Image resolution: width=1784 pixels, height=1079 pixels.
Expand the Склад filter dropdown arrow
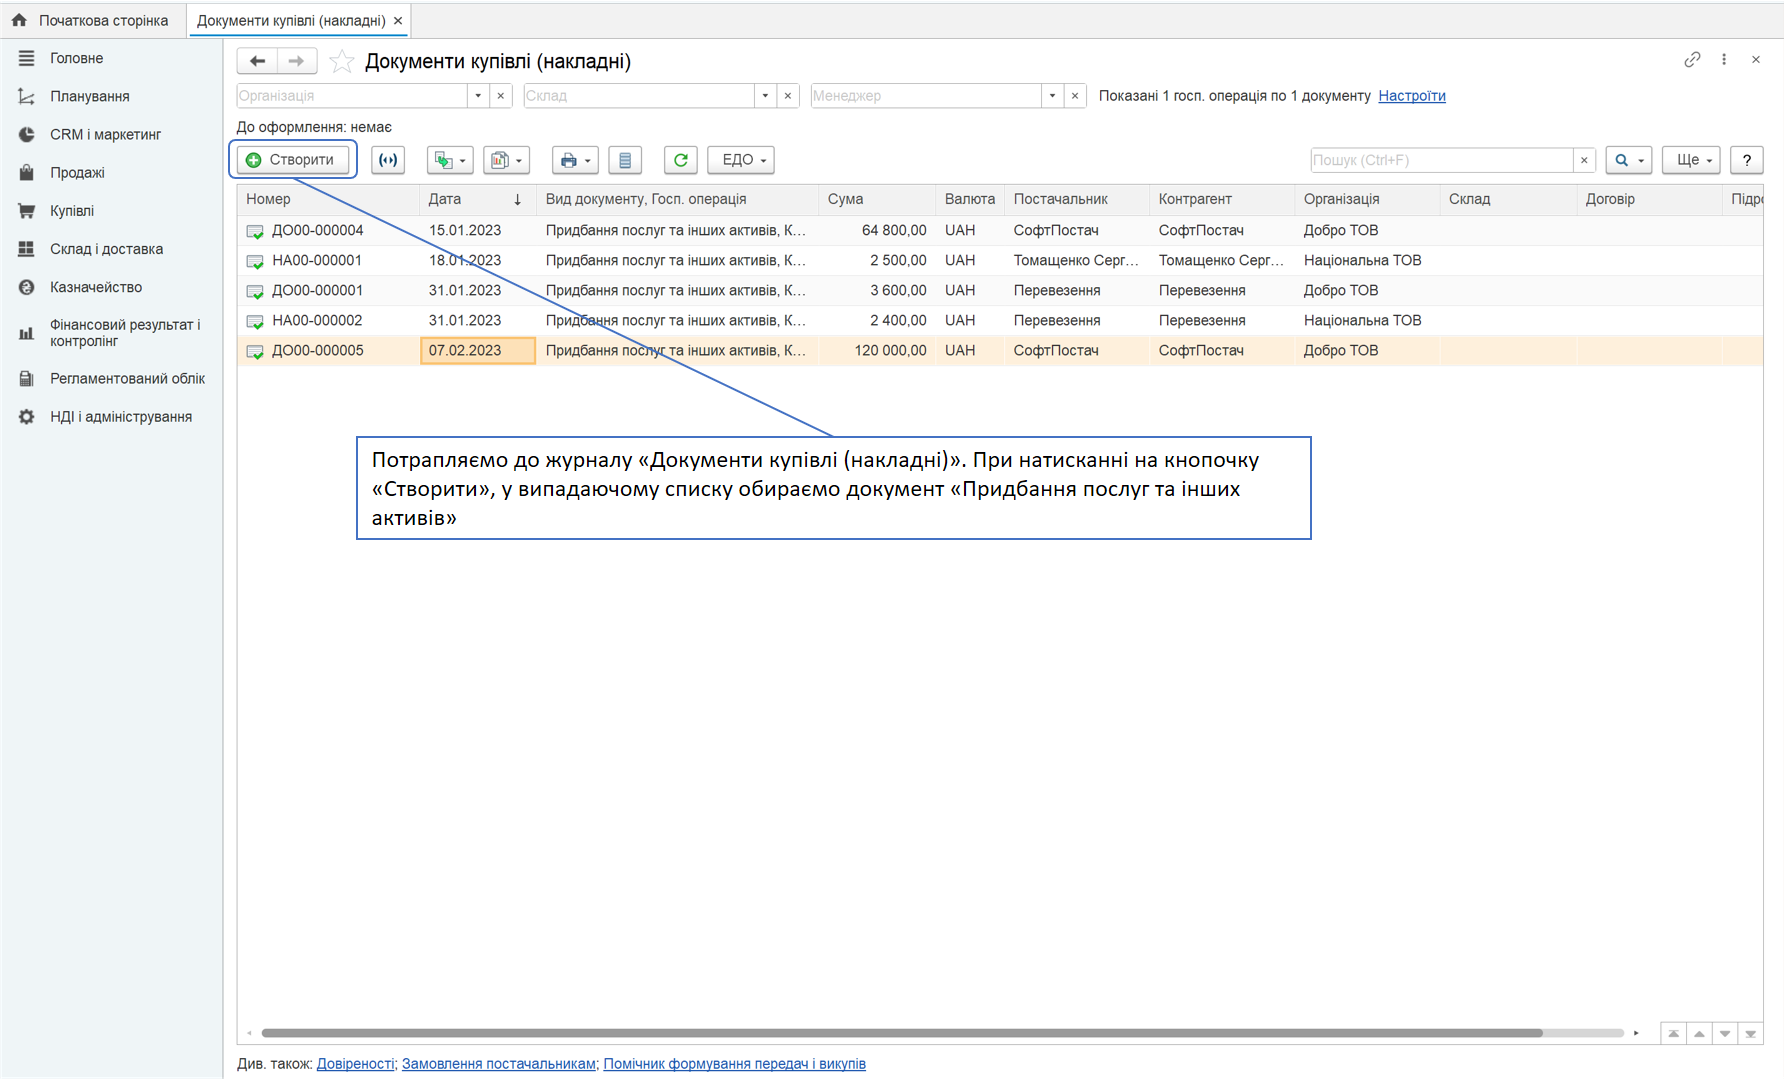click(765, 96)
